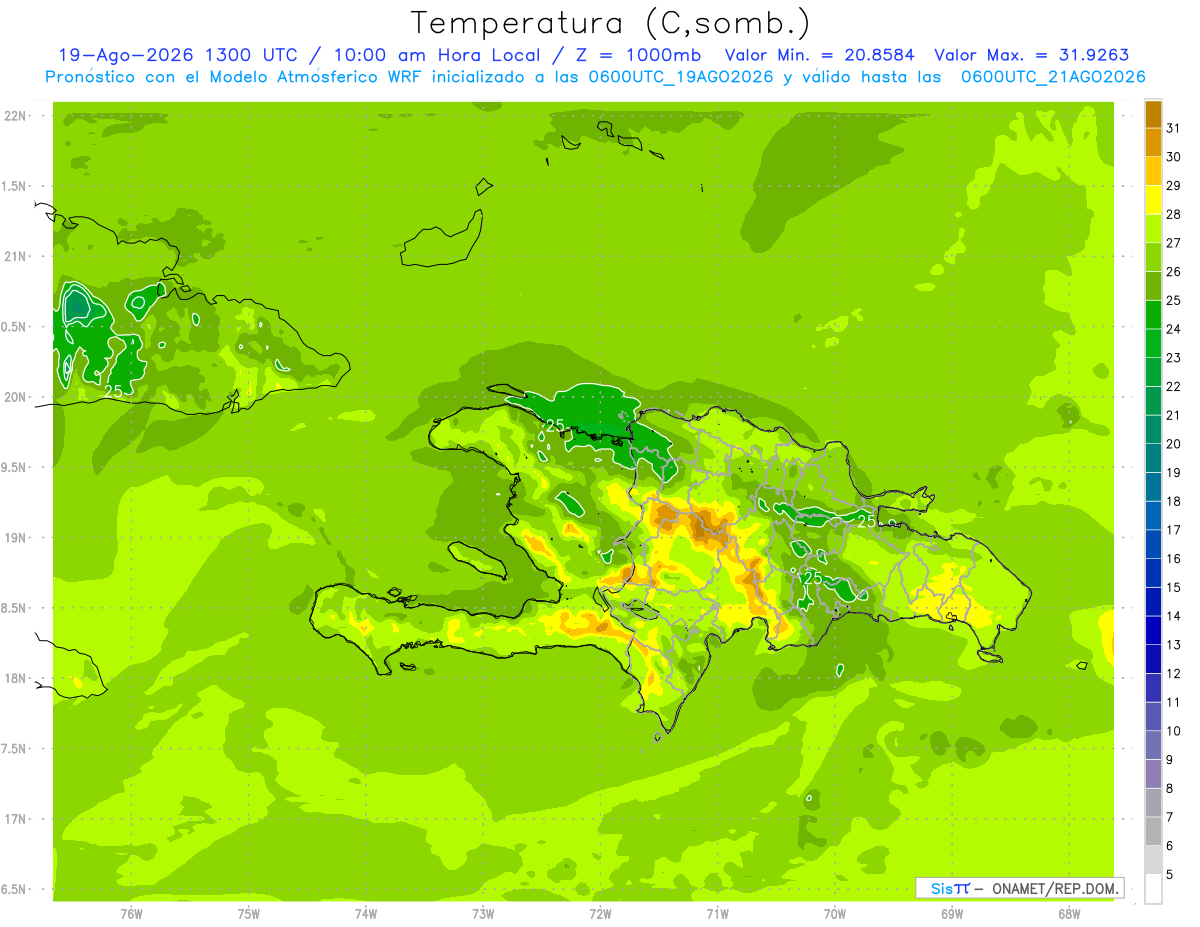This screenshot has width=1200, height=927.
Task: Click the '76W' longitude label
Action: pyautogui.click(x=131, y=913)
